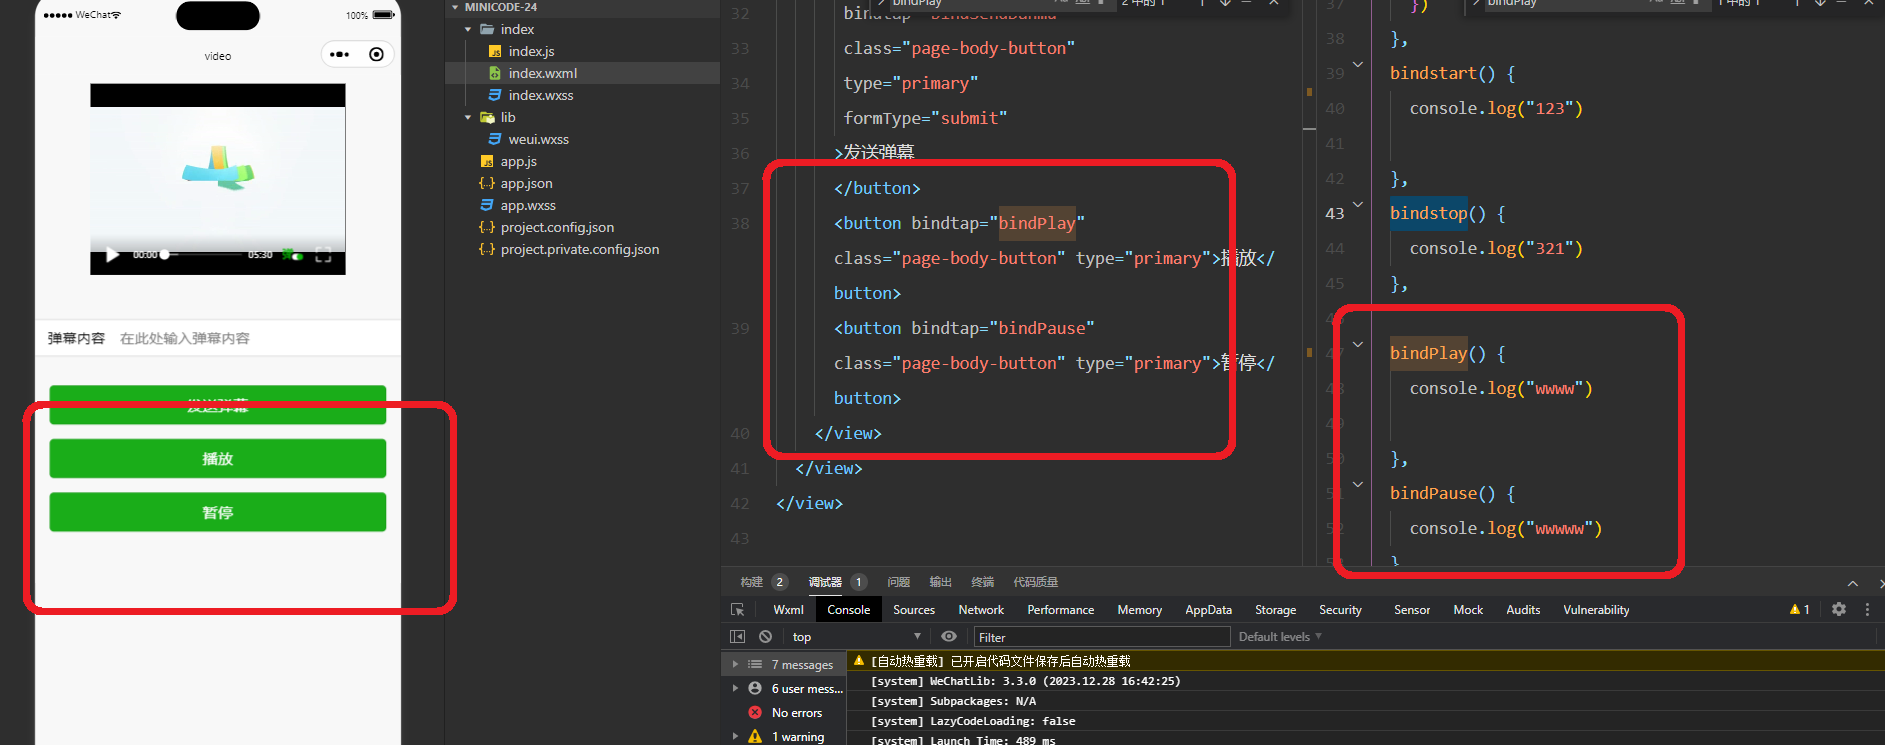Viewport: 1885px width, 745px height.
Task: Switch to the Sources tab
Action: tap(914, 610)
